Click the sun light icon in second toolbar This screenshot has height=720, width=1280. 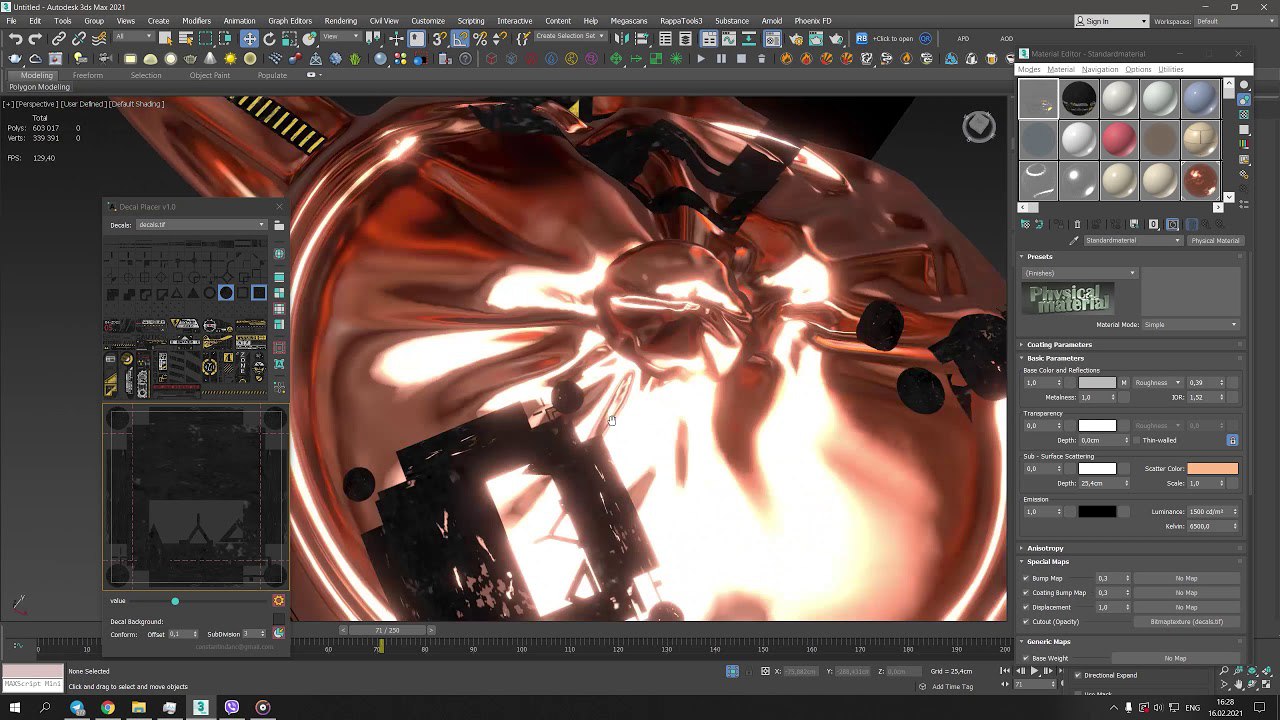coord(230,59)
